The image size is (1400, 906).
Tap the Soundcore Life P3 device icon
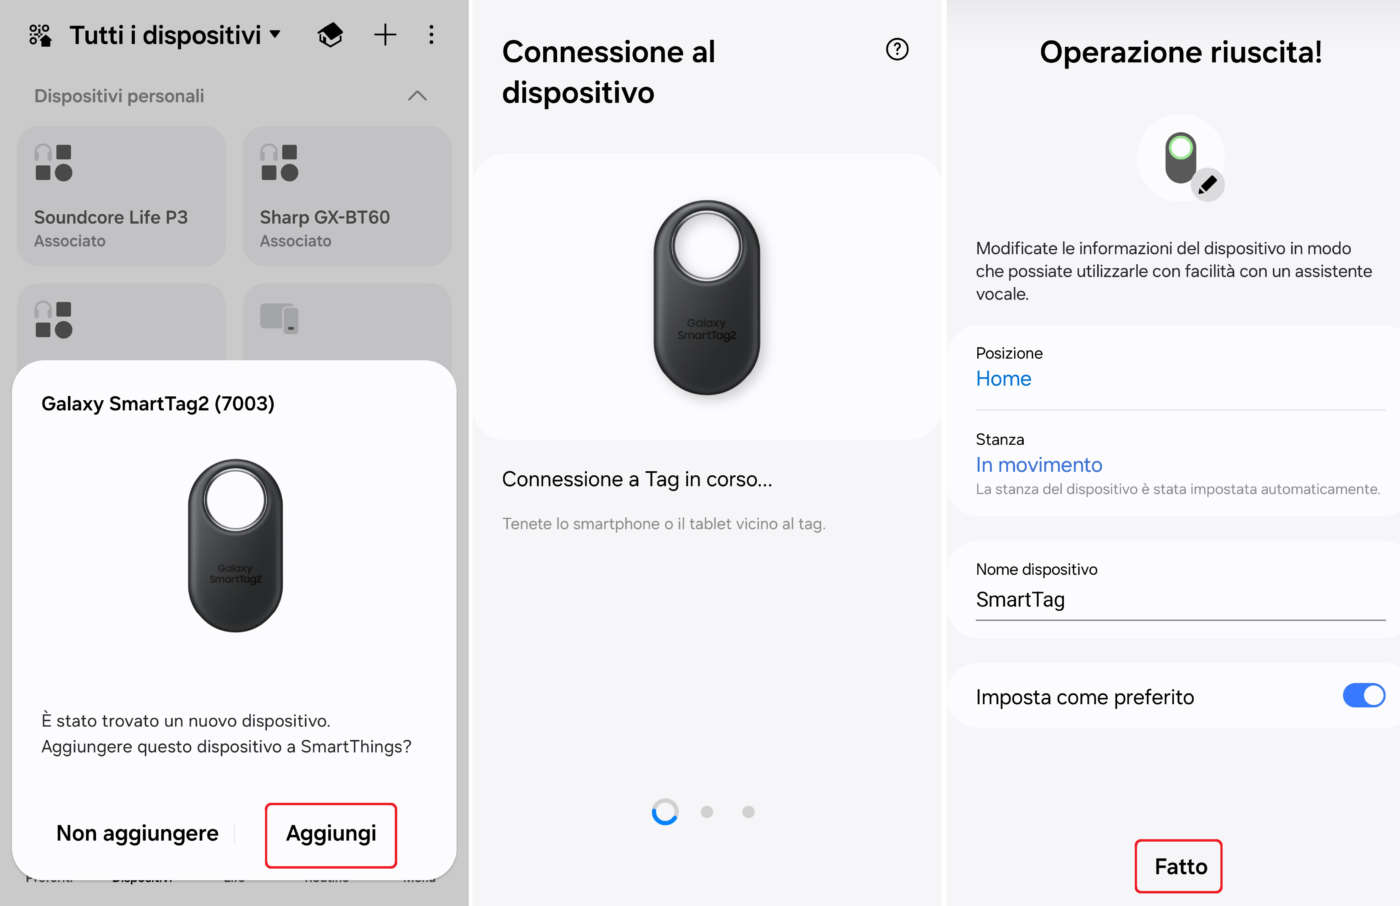54,163
